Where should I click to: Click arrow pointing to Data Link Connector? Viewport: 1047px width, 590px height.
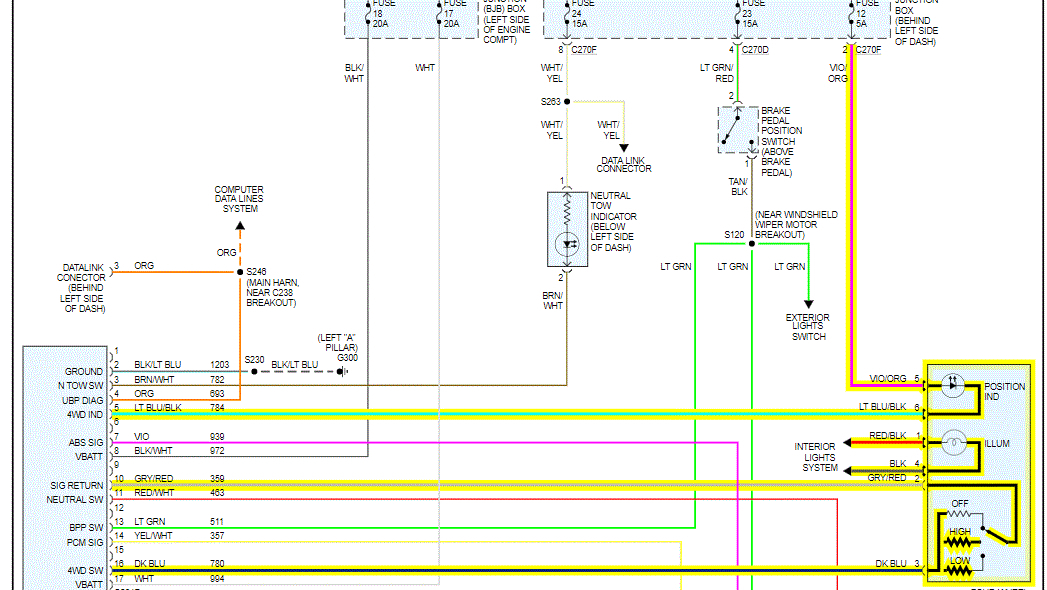pos(624,148)
